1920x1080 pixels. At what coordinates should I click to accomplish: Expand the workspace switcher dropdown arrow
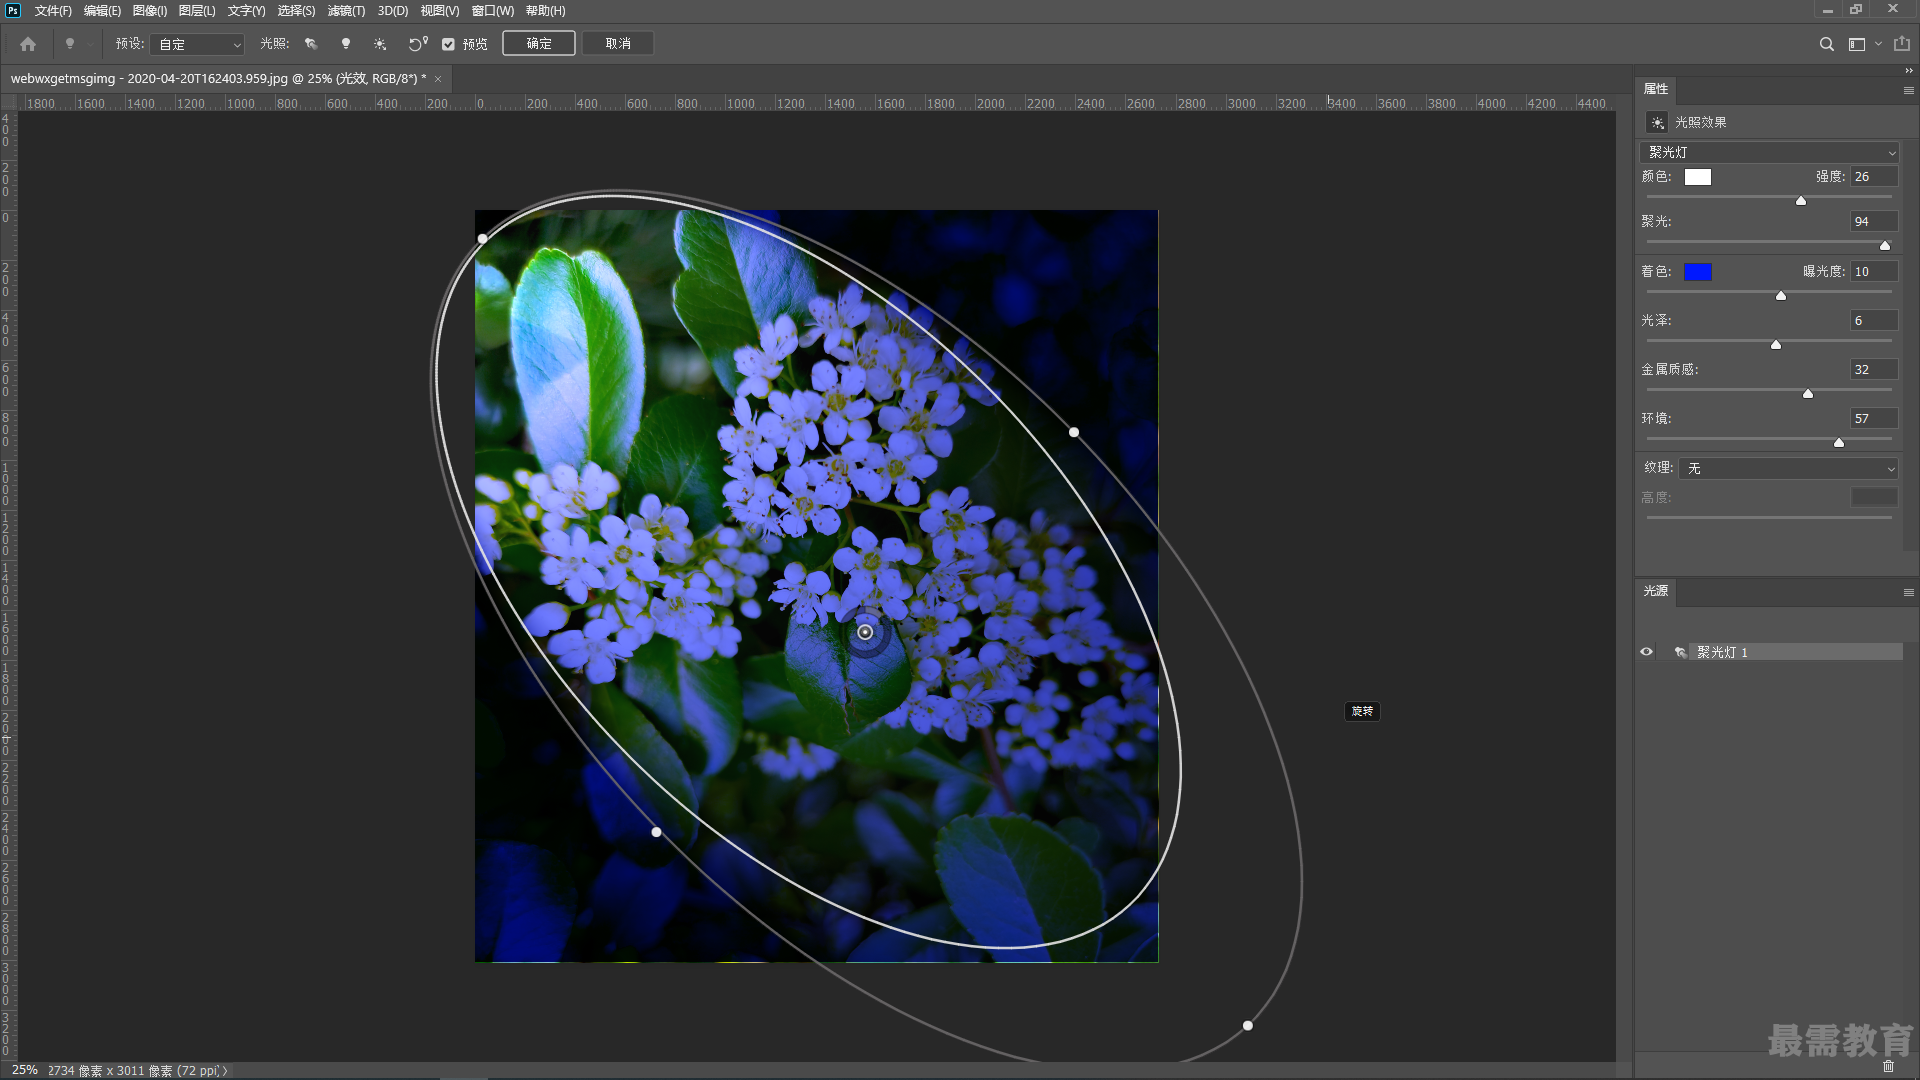click(x=1878, y=44)
